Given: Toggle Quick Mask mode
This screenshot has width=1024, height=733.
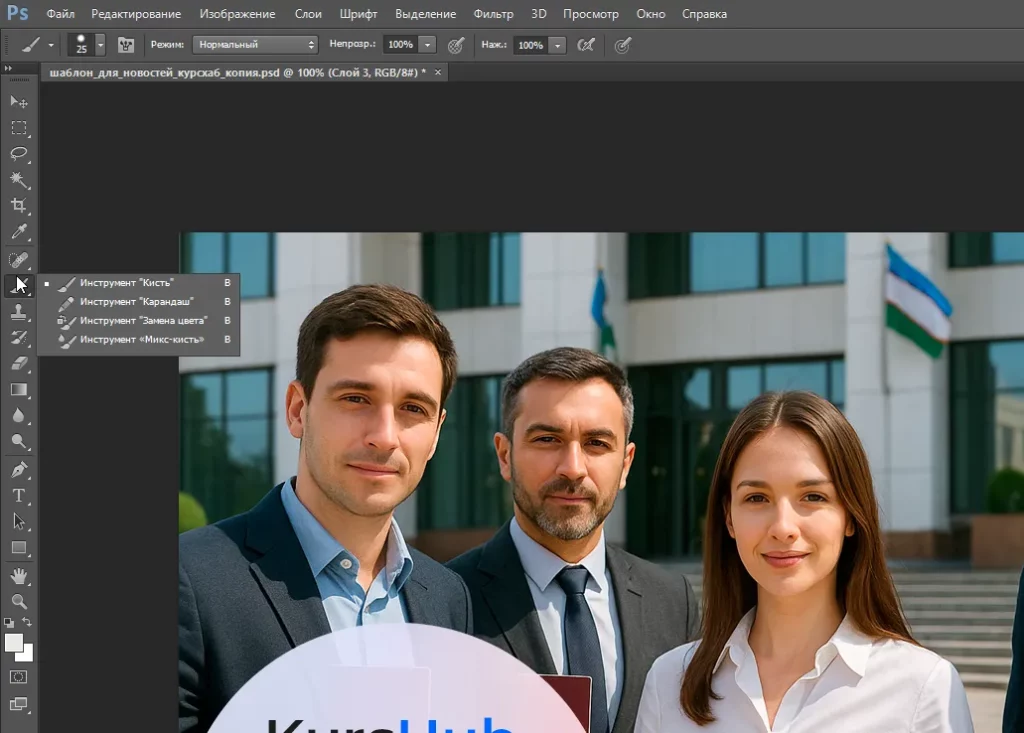Looking at the screenshot, I should (18, 677).
